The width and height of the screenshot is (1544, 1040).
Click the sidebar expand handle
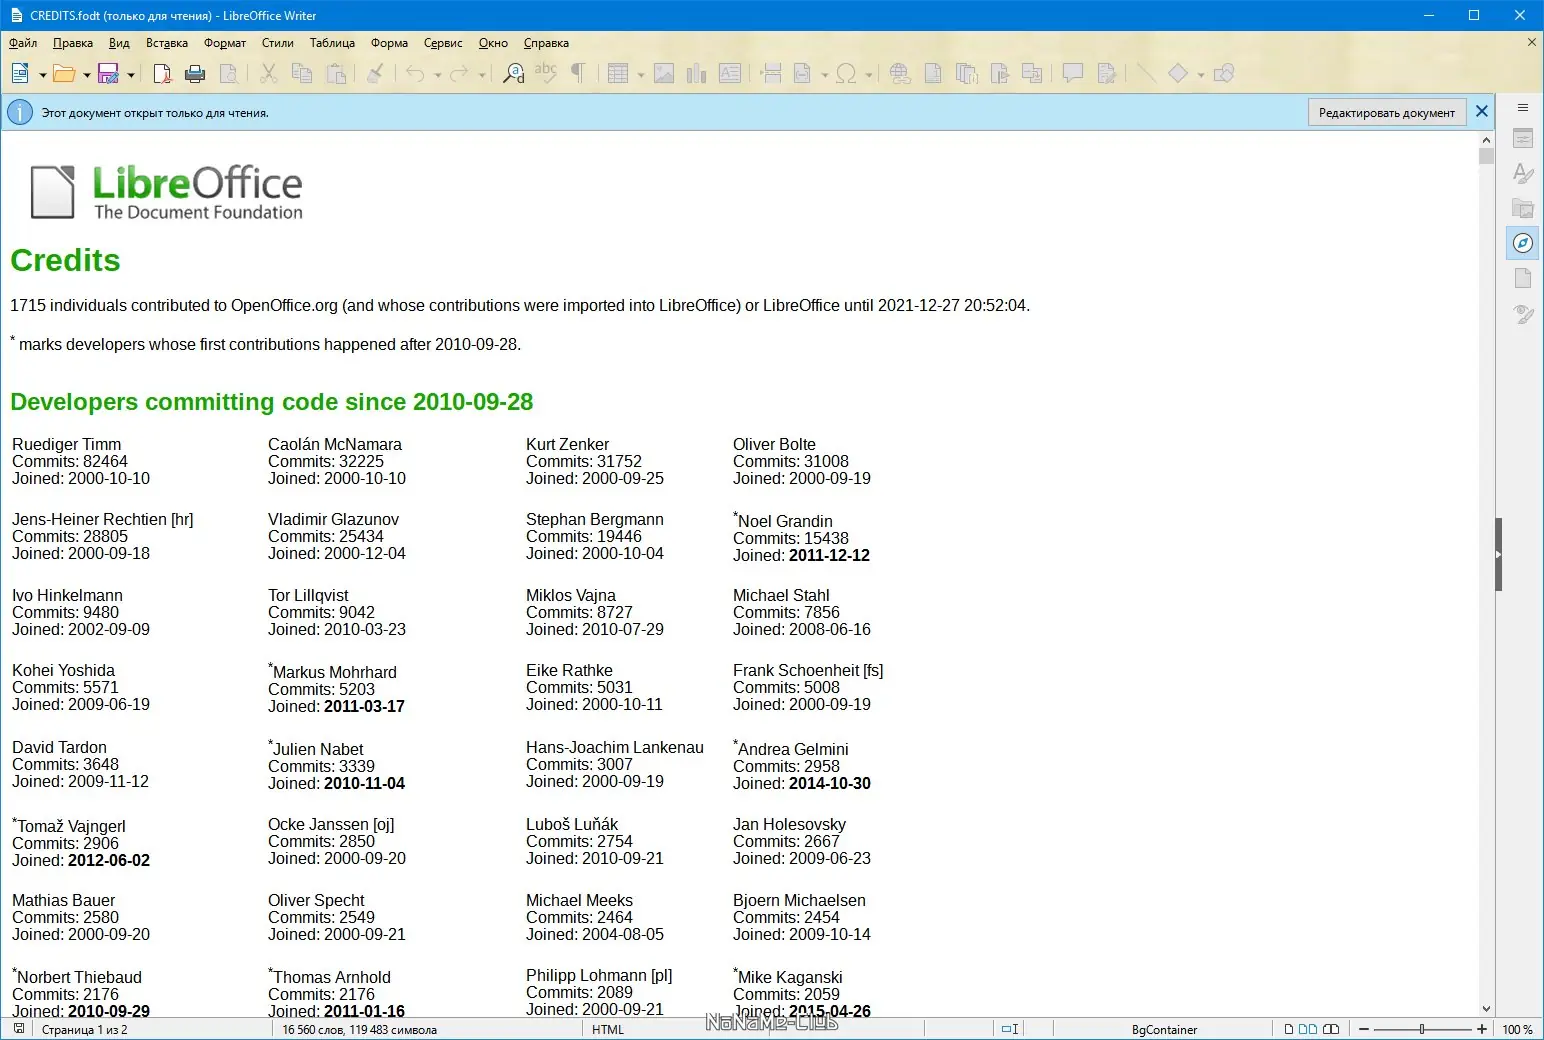(1498, 554)
